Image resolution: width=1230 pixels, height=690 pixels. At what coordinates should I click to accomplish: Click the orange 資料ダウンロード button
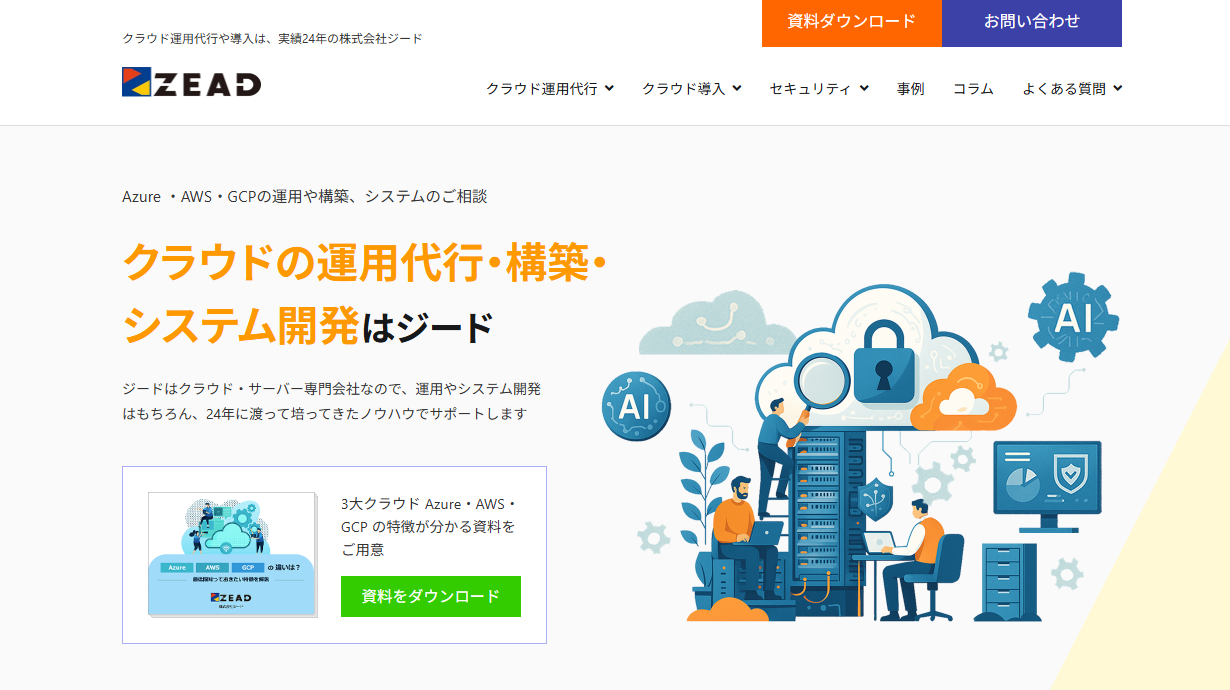coord(852,23)
